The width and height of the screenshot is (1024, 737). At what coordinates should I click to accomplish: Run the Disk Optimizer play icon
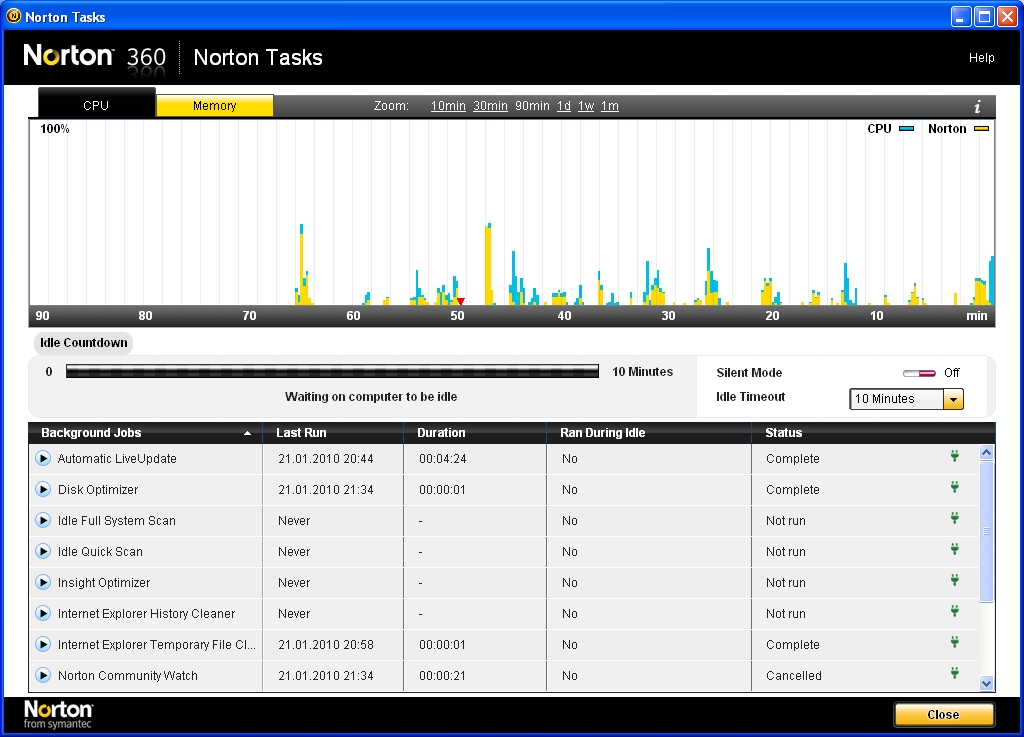point(43,489)
